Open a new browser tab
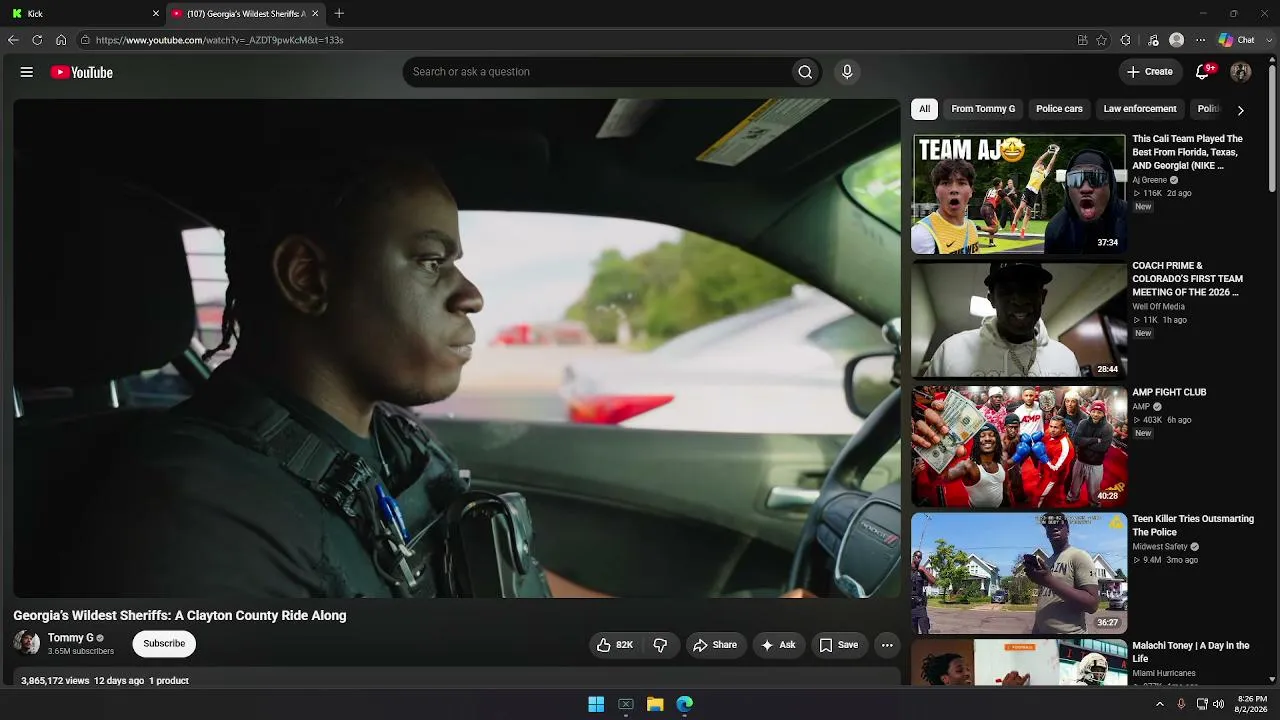The height and width of the screenshot is (720, 1280). pos(339,14)
